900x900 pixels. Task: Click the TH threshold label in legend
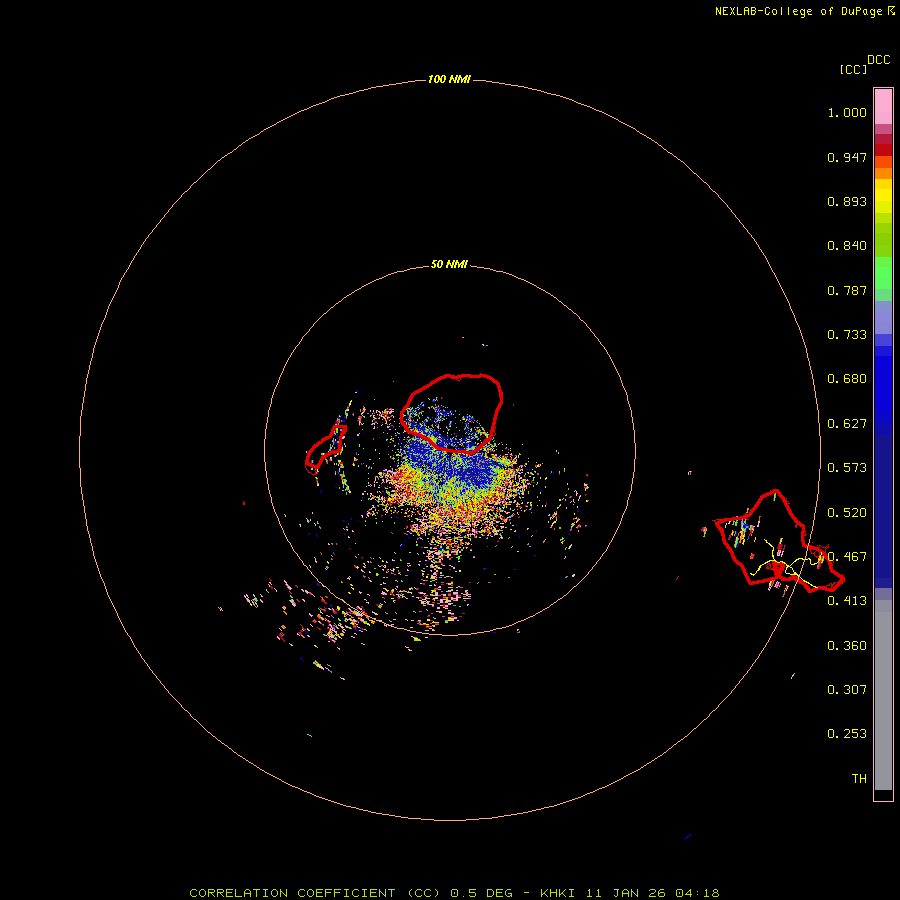click(x=859, y=779)
